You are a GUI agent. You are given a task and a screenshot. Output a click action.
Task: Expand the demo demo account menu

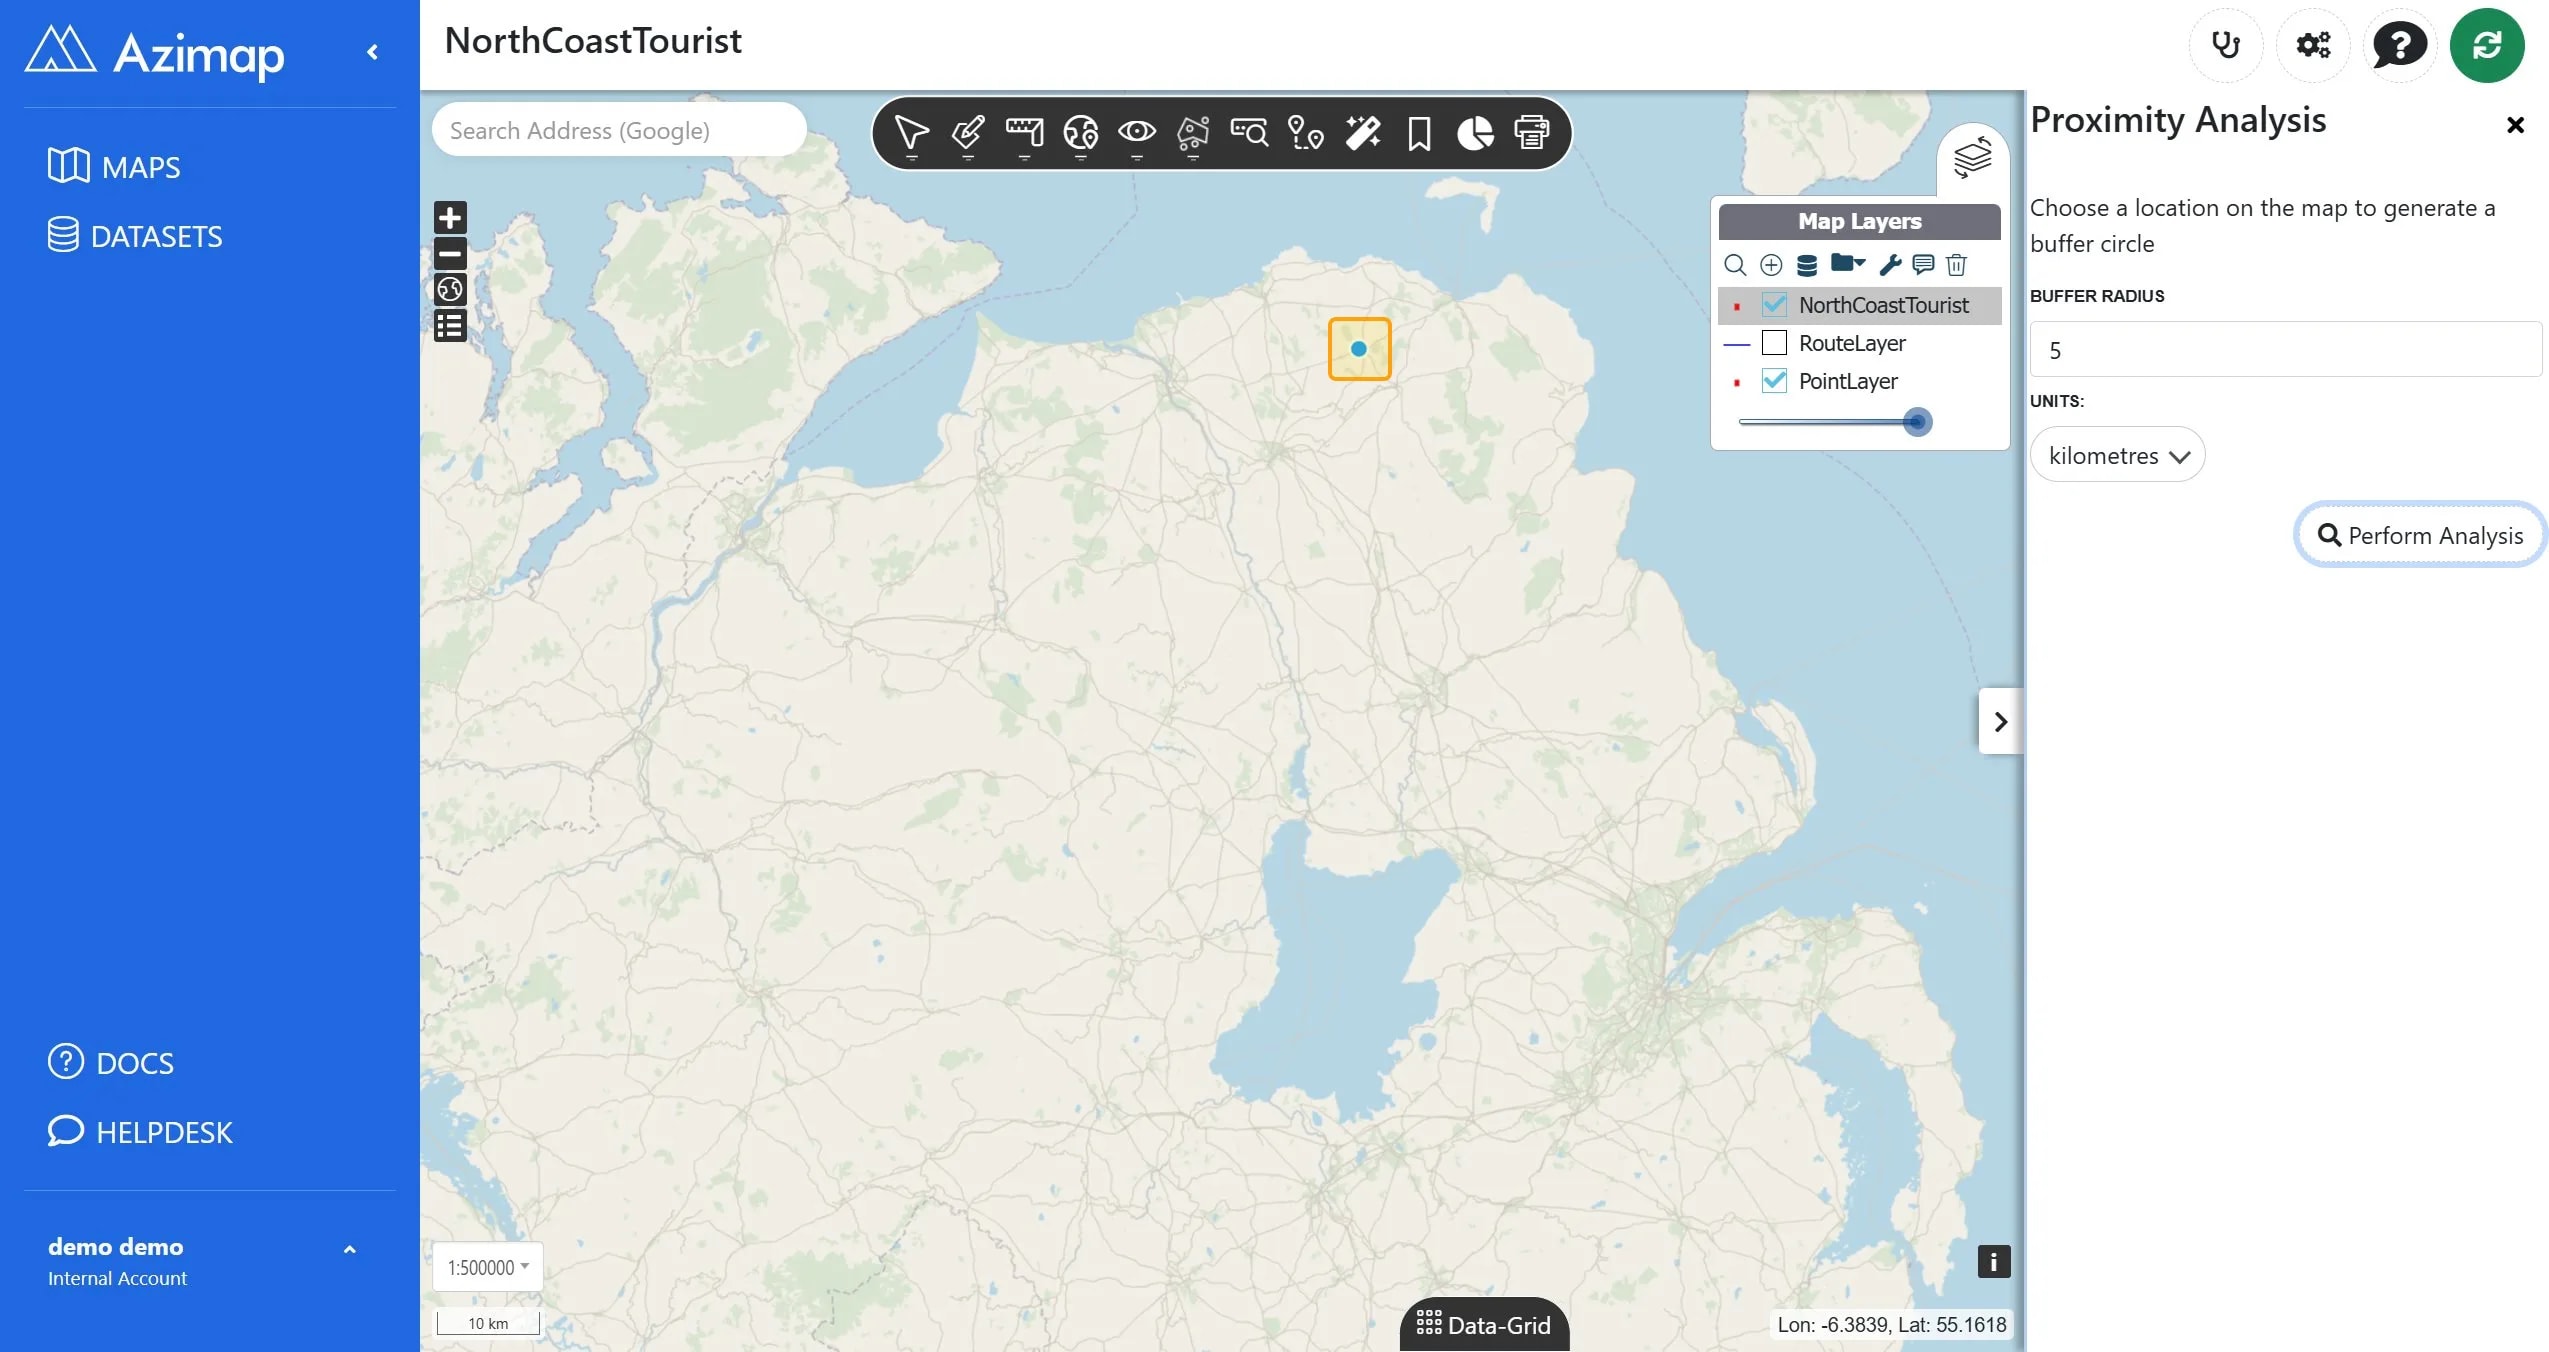tap(349, 1249)
